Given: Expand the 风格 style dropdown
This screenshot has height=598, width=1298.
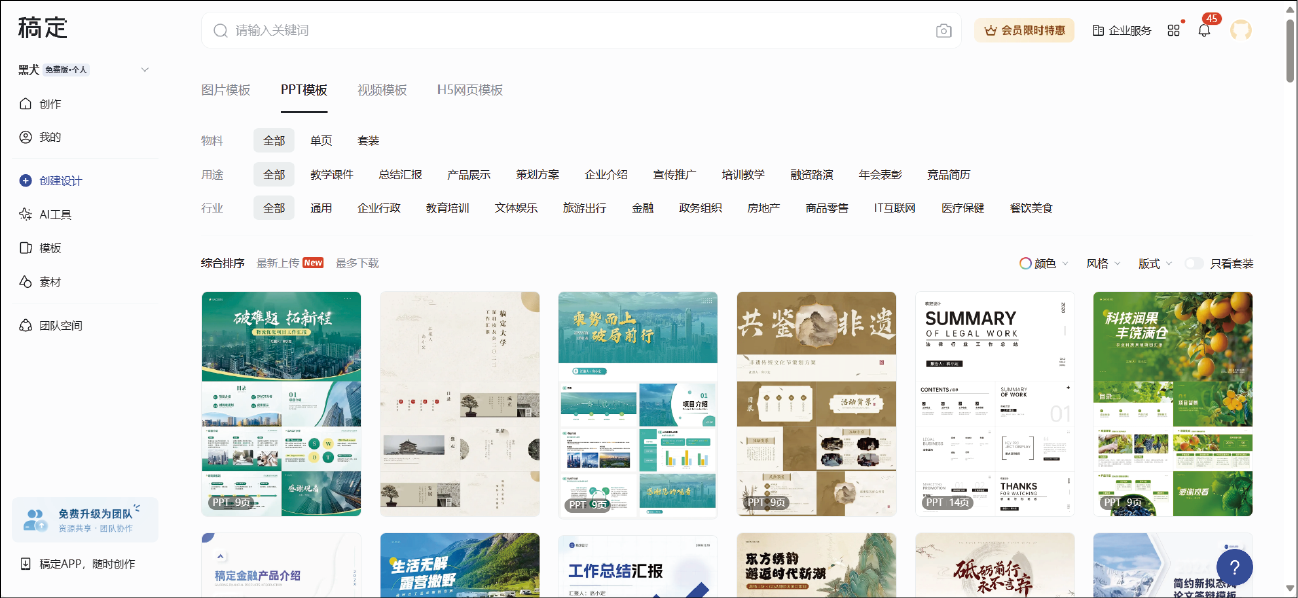Looking at the screenshot, I should [x=1102, y=264].
